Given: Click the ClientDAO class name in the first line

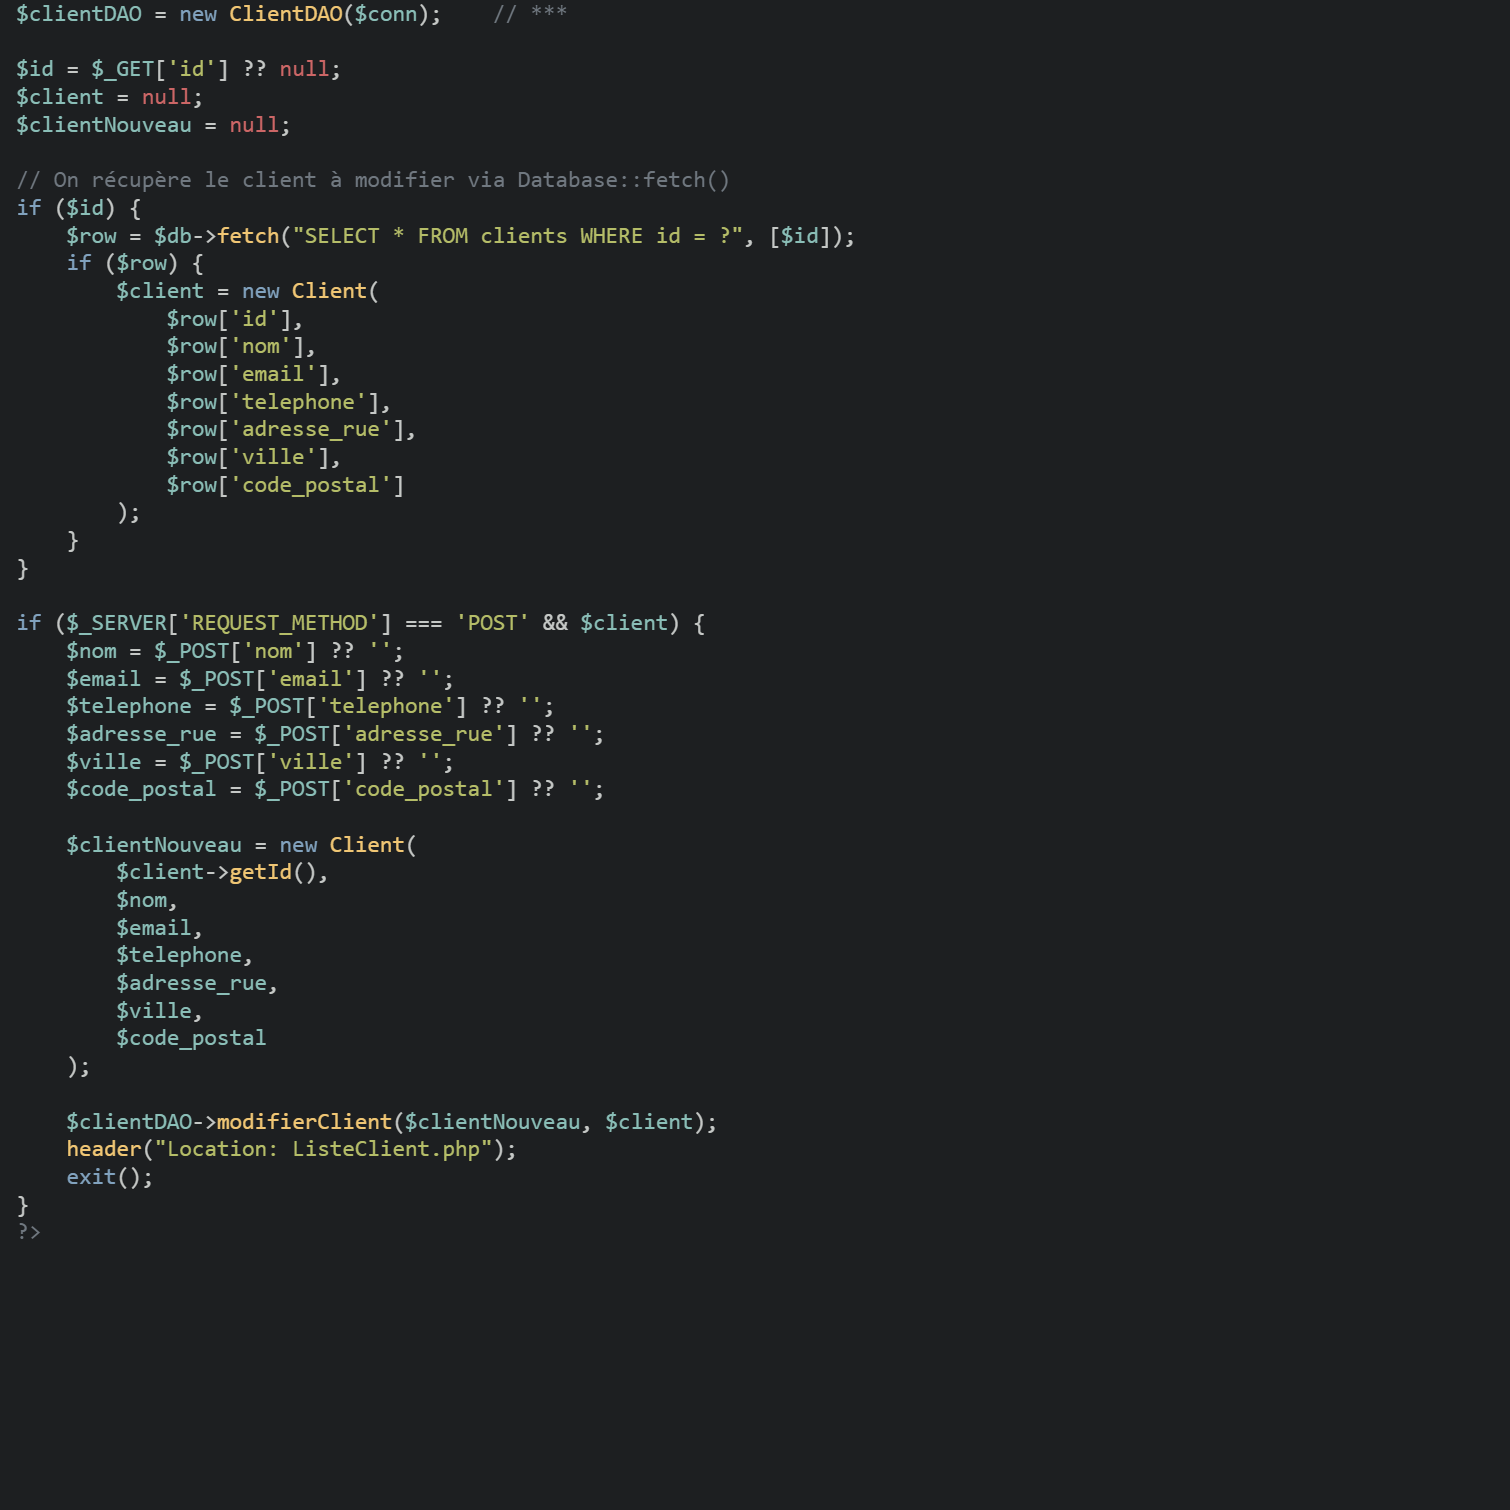Looking at the screenshot, I should [285, 14].
